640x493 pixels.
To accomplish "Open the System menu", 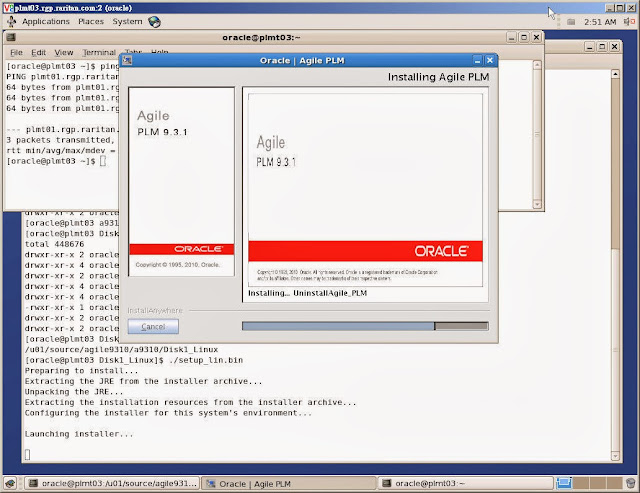I will [127, 21].
